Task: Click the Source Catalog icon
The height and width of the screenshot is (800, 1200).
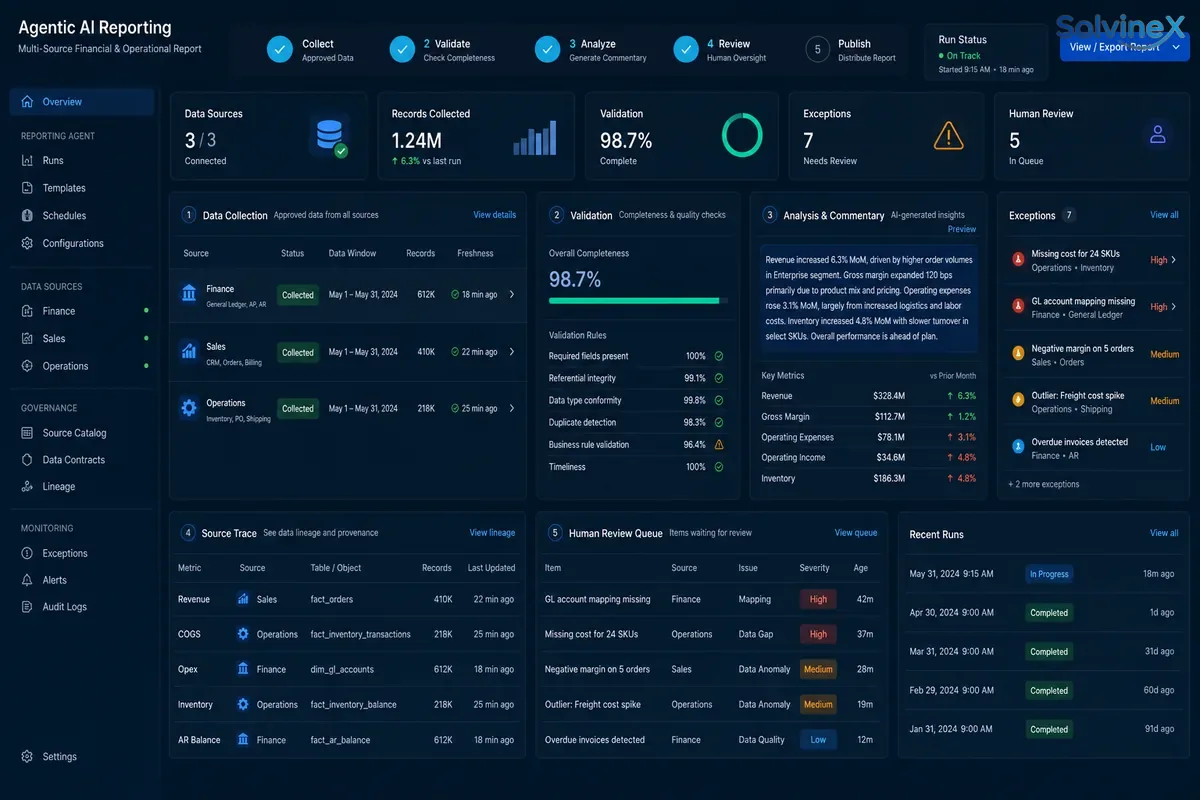Action: (27, 433)
